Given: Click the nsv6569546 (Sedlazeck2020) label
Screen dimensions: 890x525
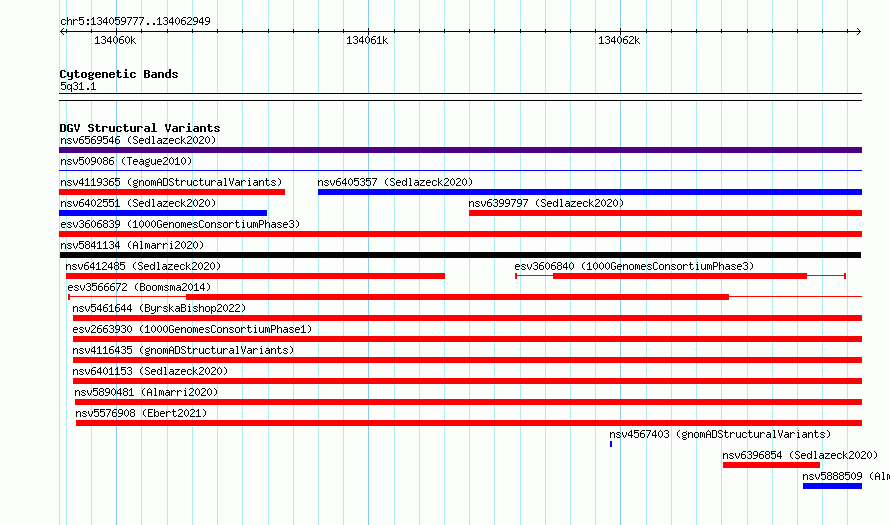Looking at the screenshot, I should click(138, 140).
